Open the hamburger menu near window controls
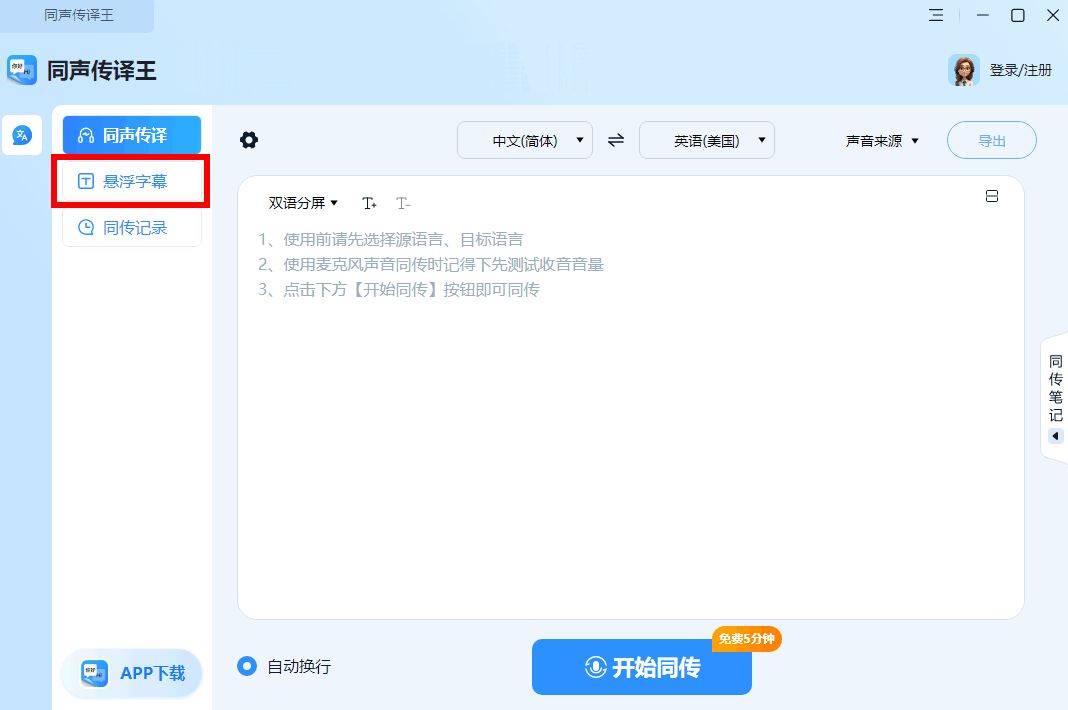The image size is (1068, 710). point(936,16)
